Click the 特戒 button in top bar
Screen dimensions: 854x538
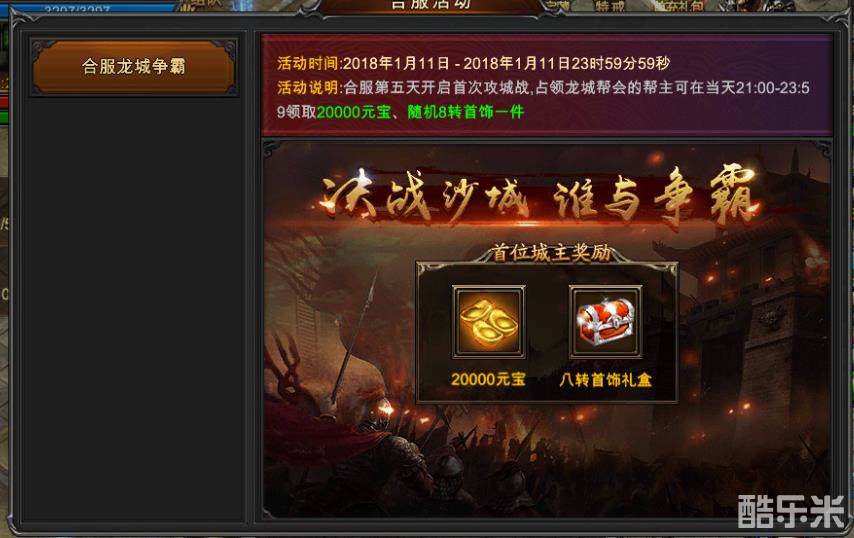point(609,6)
